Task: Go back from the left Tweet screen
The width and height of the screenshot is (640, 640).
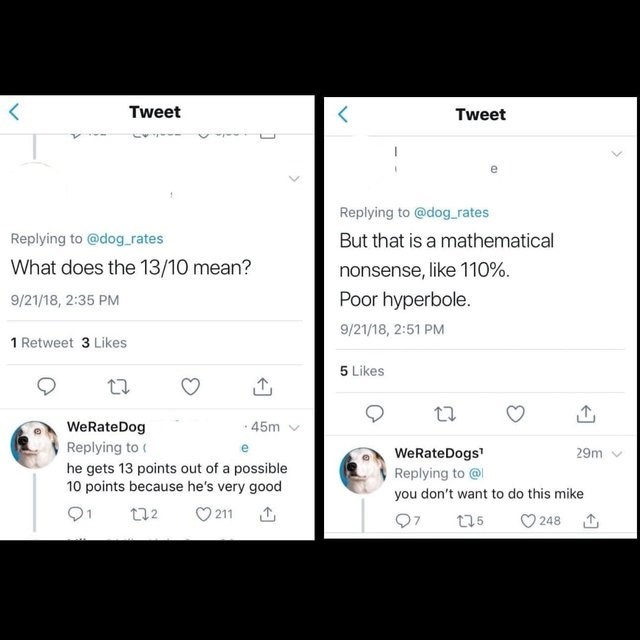Action: point(15,112)
